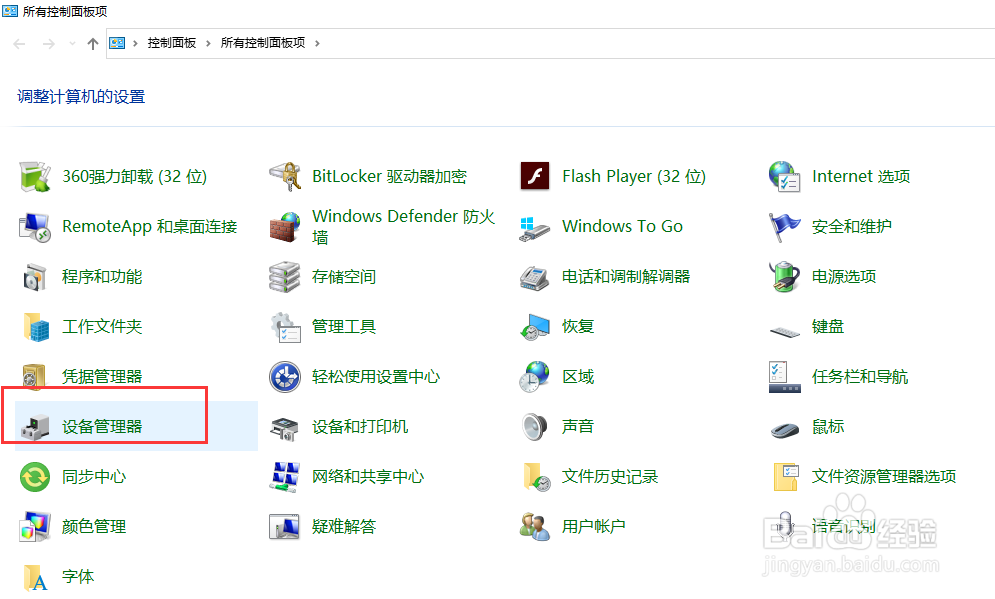Viewport: 995px width, 599px height.
Task: Click the 键盘 keyboard icon
Action: coord(784,331)
